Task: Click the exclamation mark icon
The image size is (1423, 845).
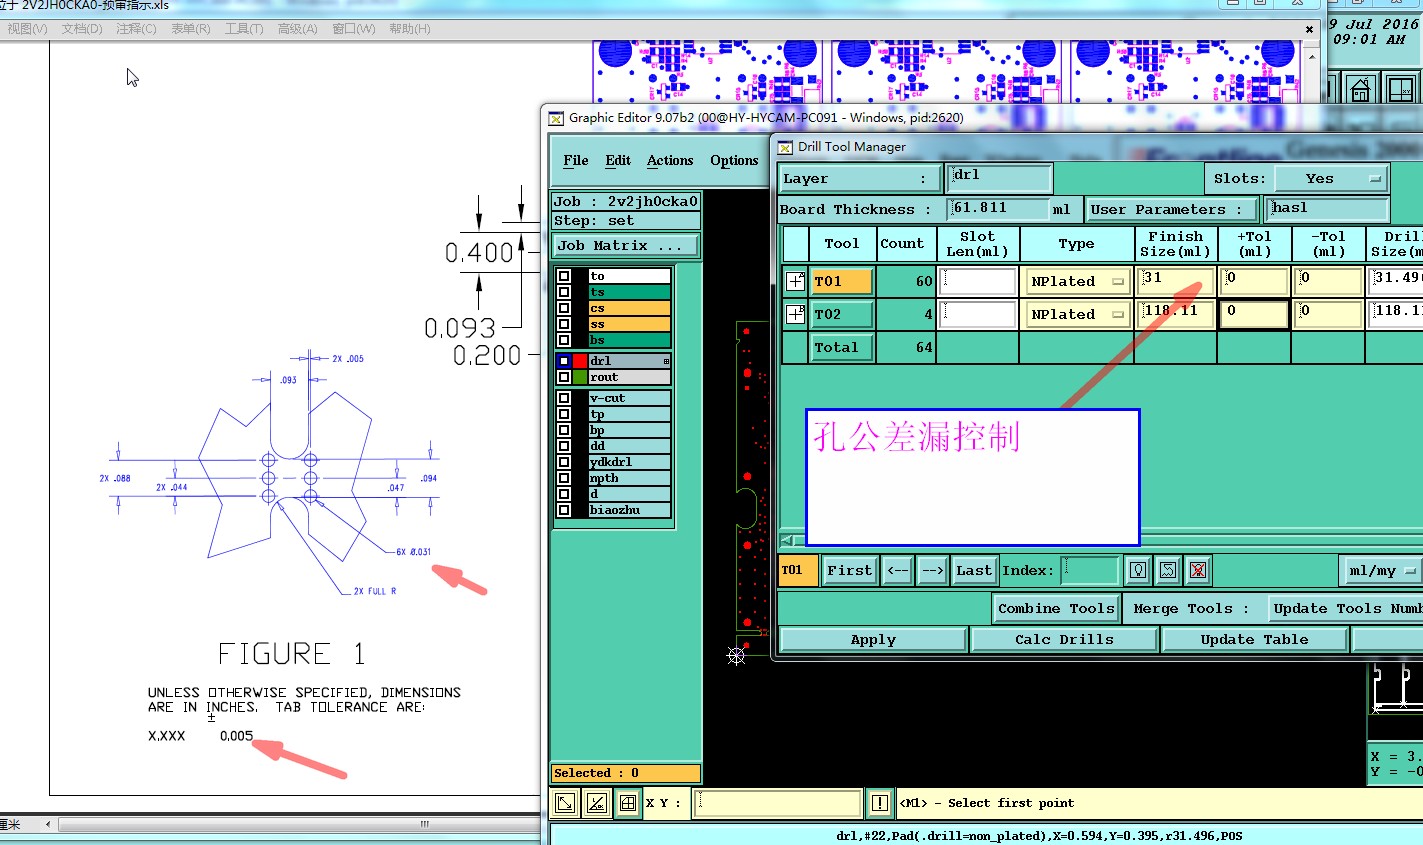Action: pos(879,802)
